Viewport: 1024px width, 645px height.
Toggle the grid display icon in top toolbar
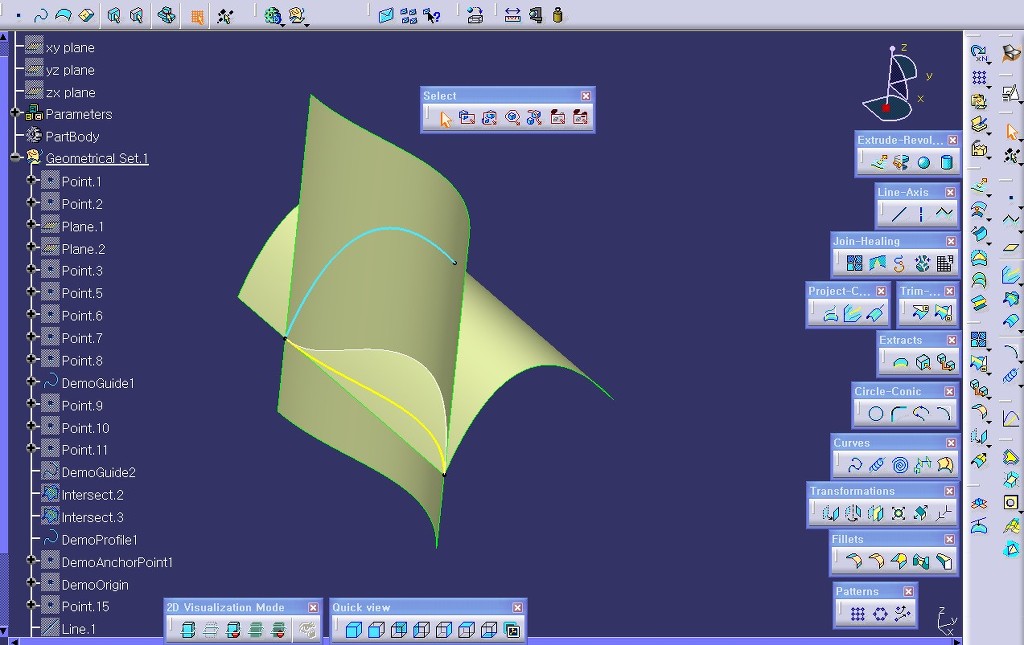(x=196, y=16)
